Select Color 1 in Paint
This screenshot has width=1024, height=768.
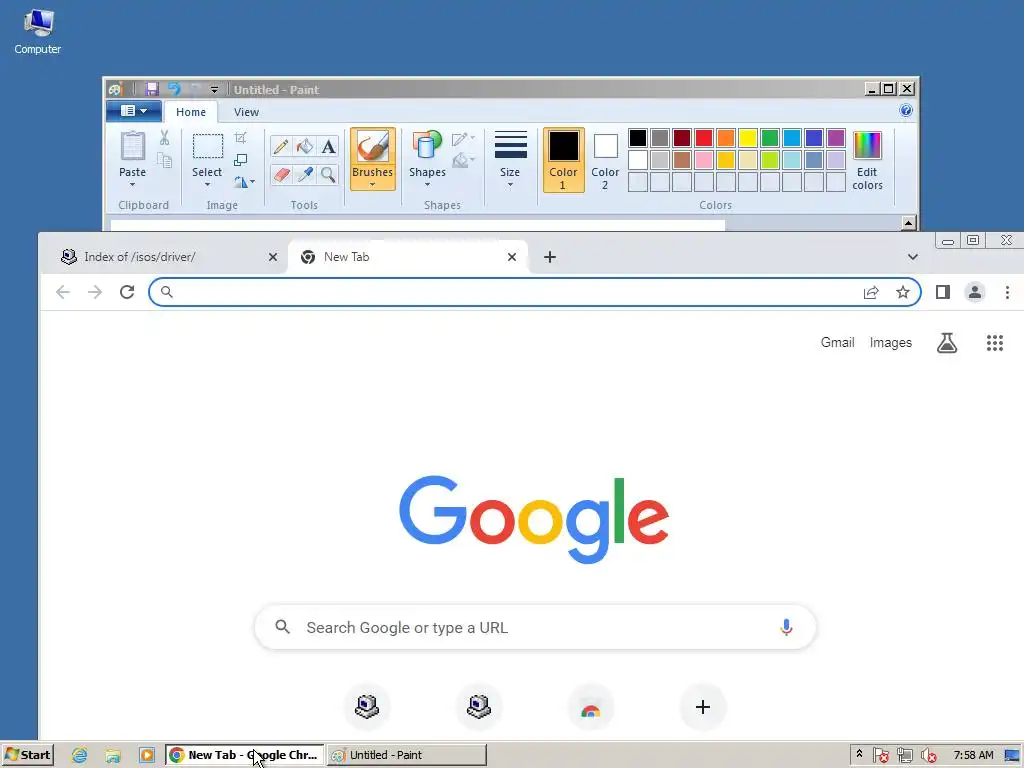tap(564, 160)
